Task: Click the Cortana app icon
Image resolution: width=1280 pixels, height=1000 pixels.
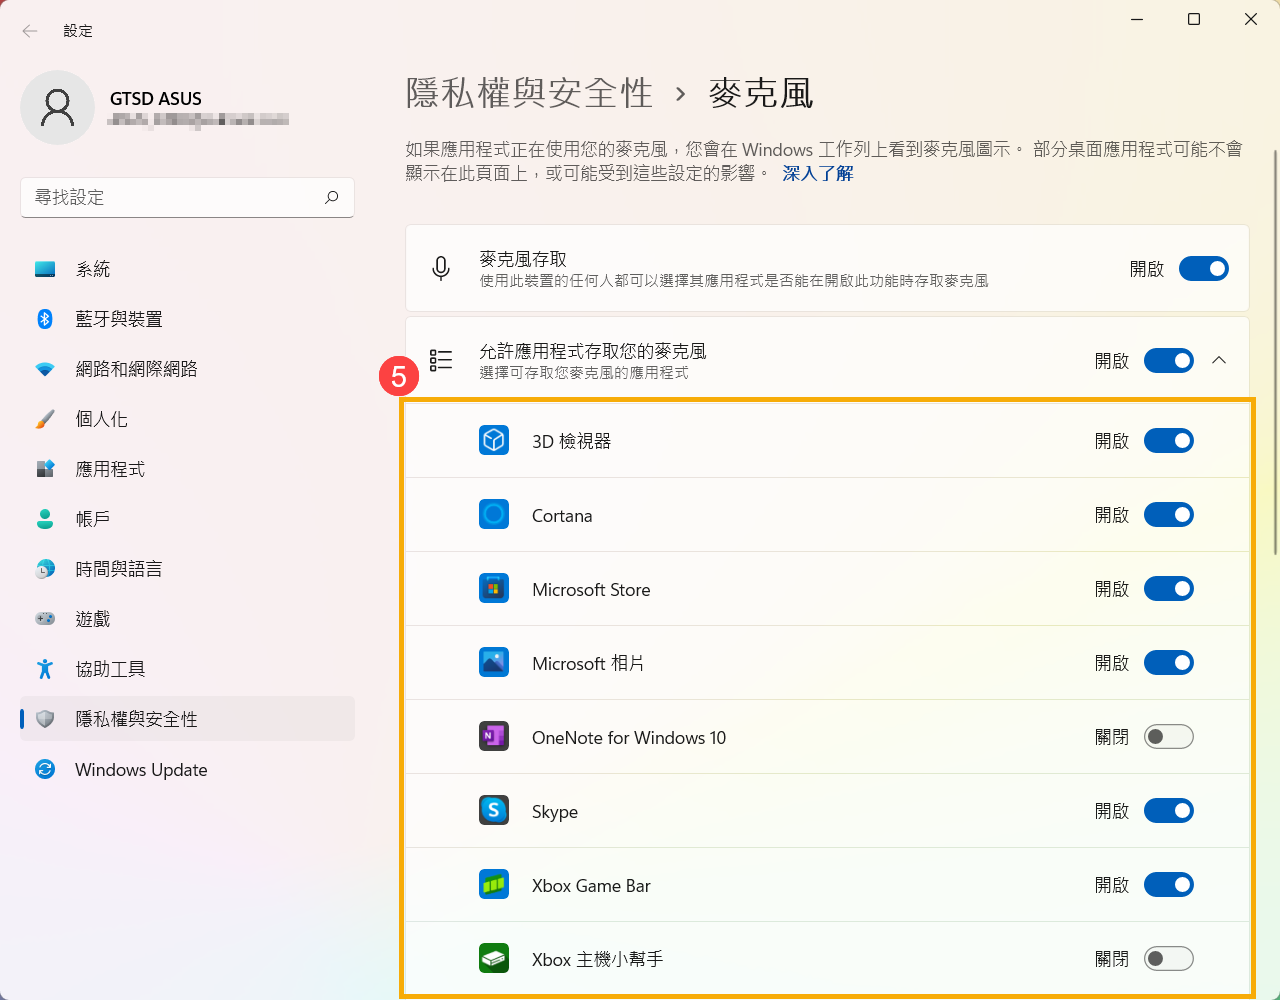Action: point(494,515)
